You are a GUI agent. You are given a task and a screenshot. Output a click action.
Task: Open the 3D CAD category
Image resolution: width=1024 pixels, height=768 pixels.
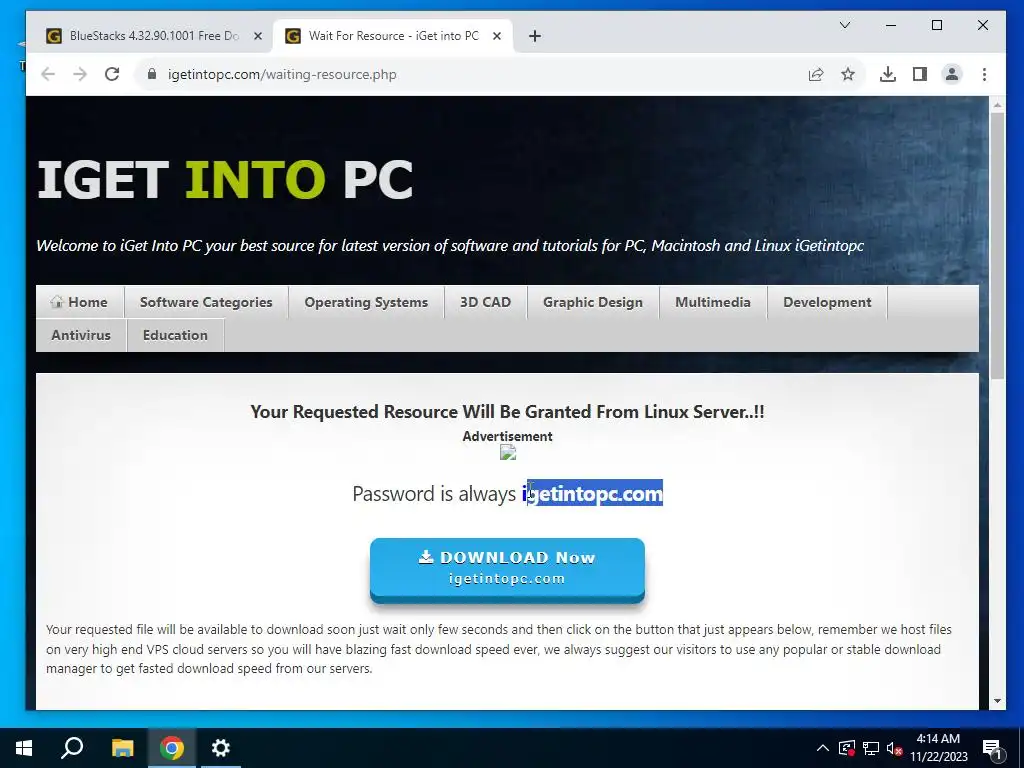coord(485,302)
